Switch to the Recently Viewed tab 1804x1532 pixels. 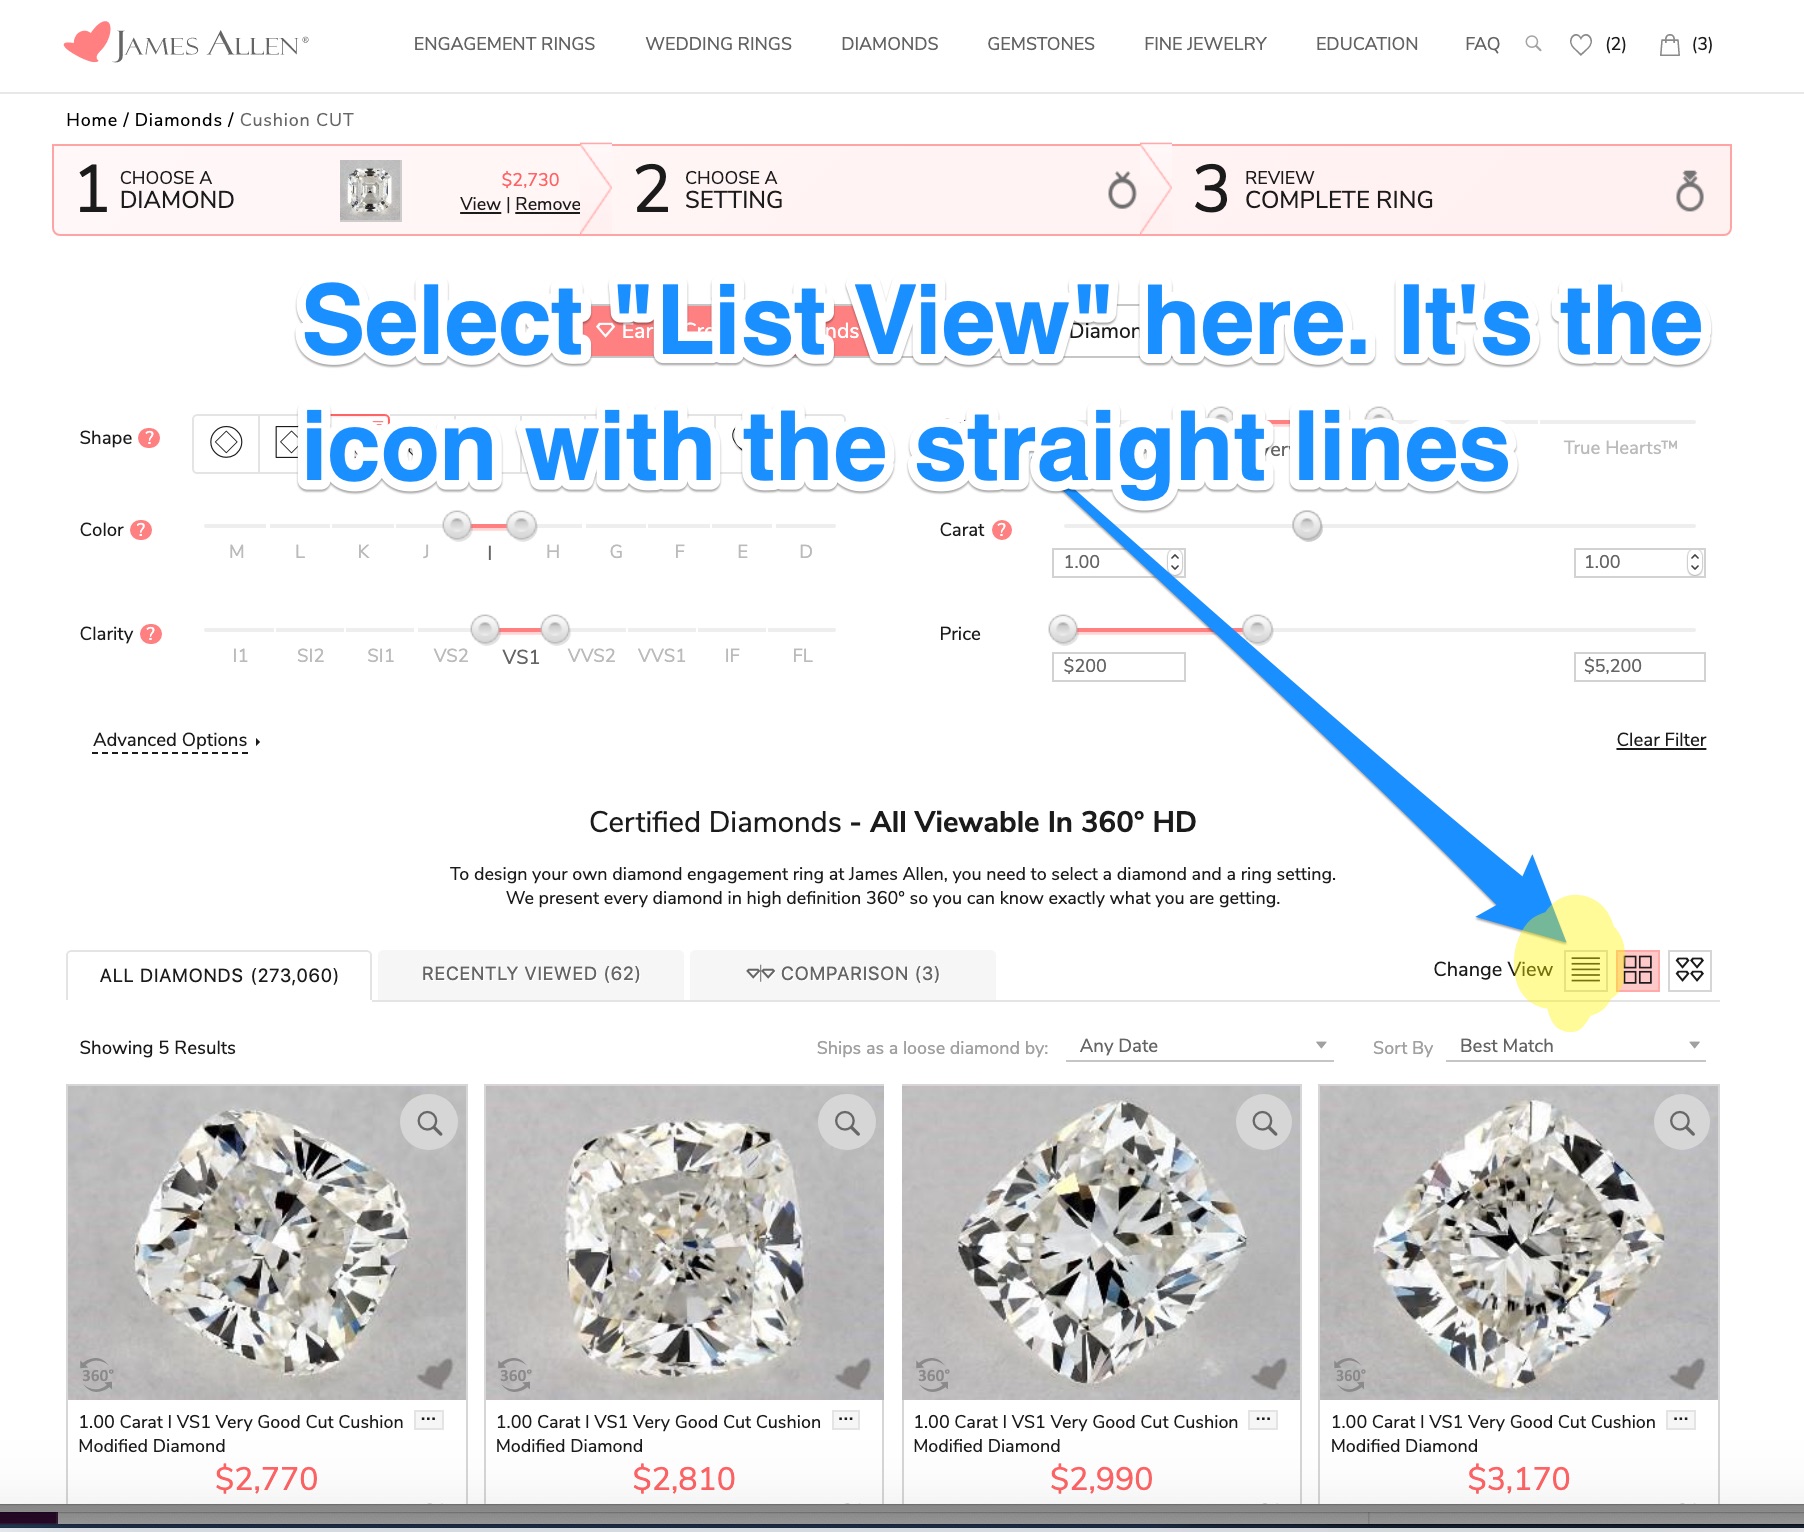pos(531,974)
